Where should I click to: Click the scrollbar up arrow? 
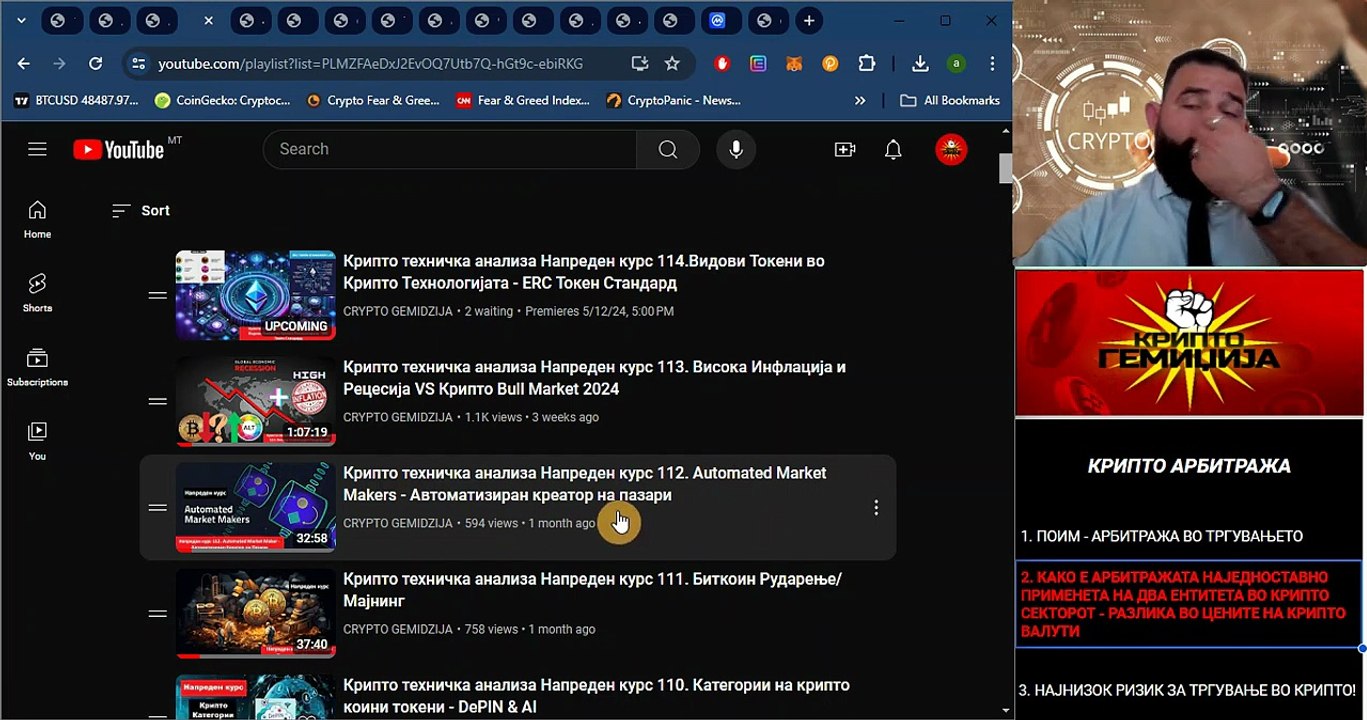pyautogui.click(x=1005, y=131)
